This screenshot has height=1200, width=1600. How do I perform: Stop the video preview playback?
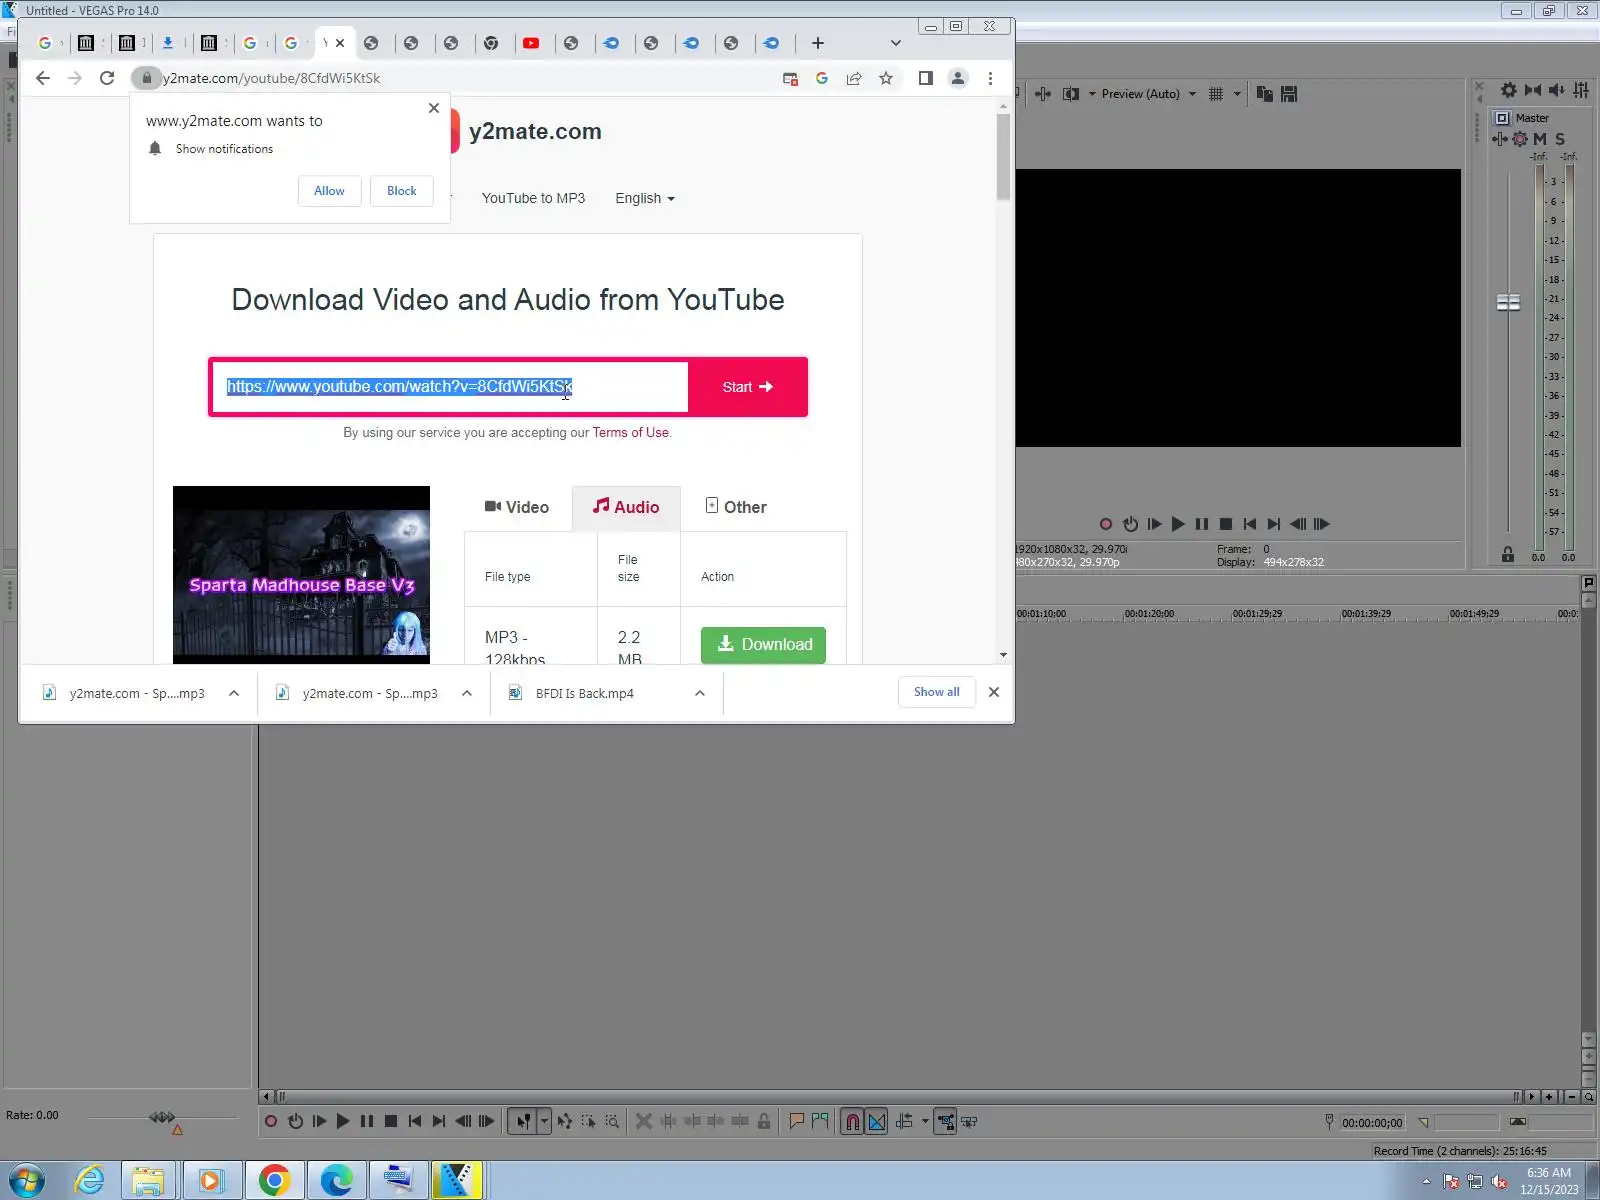(x=1226, y=524)
